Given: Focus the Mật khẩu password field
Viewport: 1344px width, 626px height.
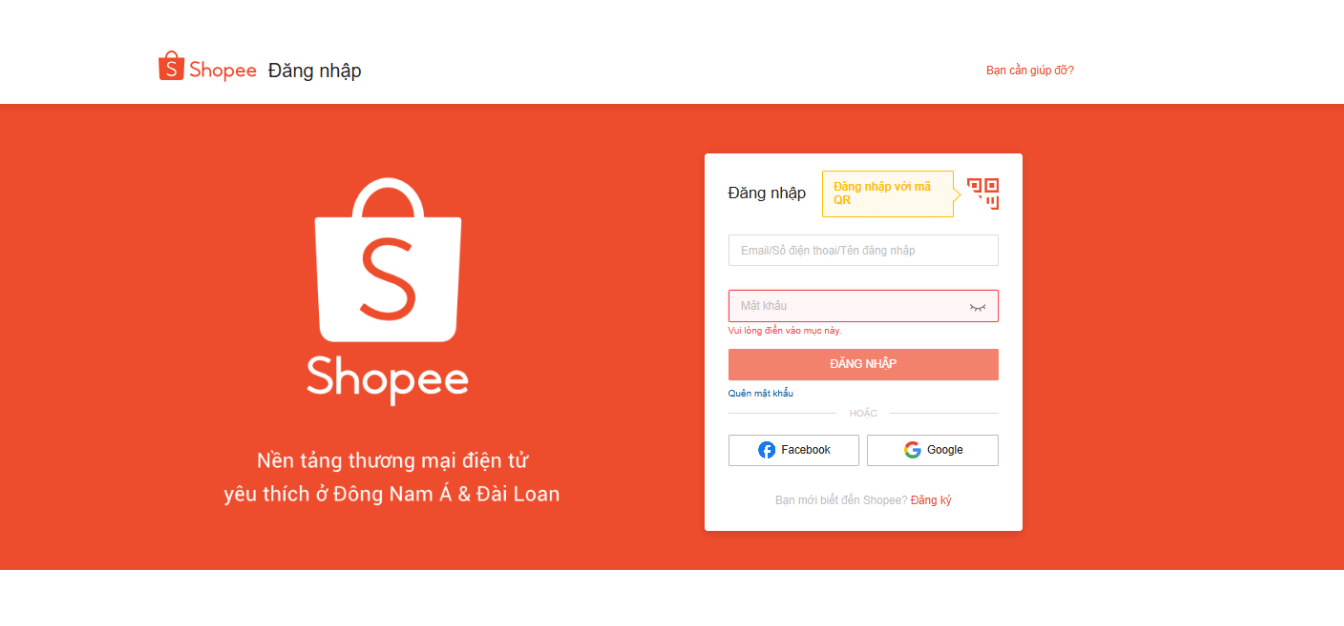Looking at the screenshot, I should click(863, 306).
